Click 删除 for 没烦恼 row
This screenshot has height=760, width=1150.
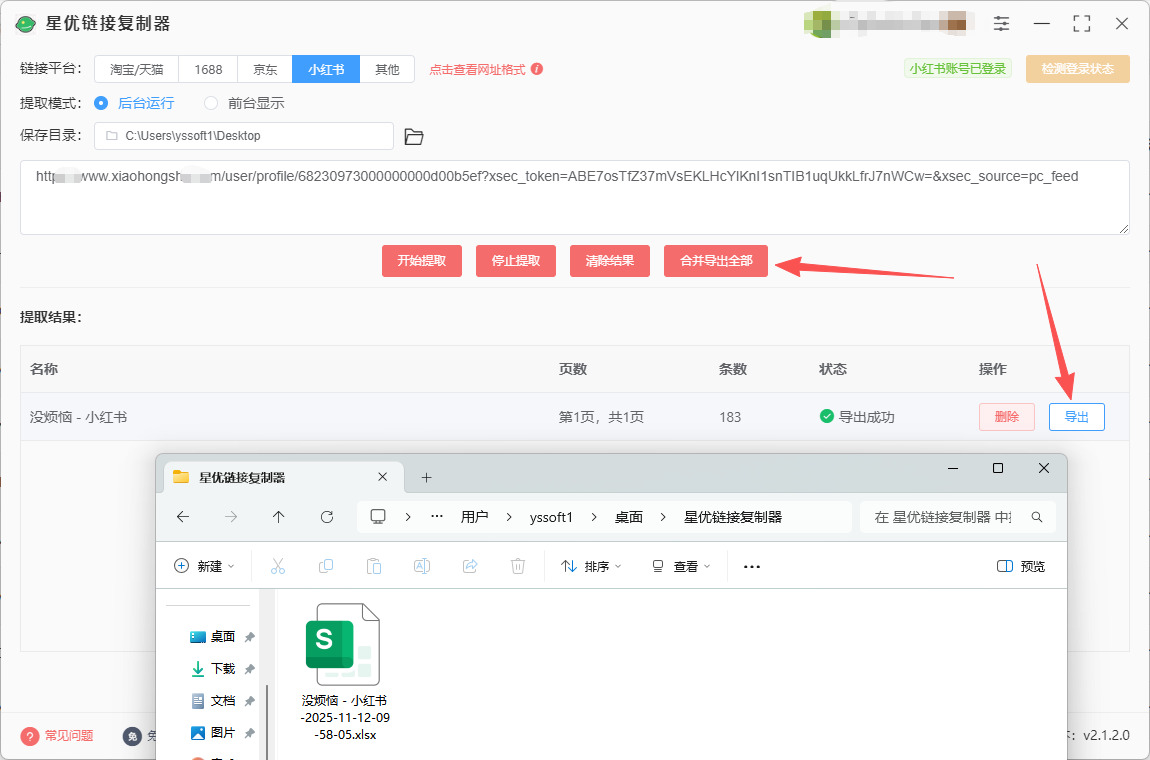pyautogui.click(x=1006, y=417)
